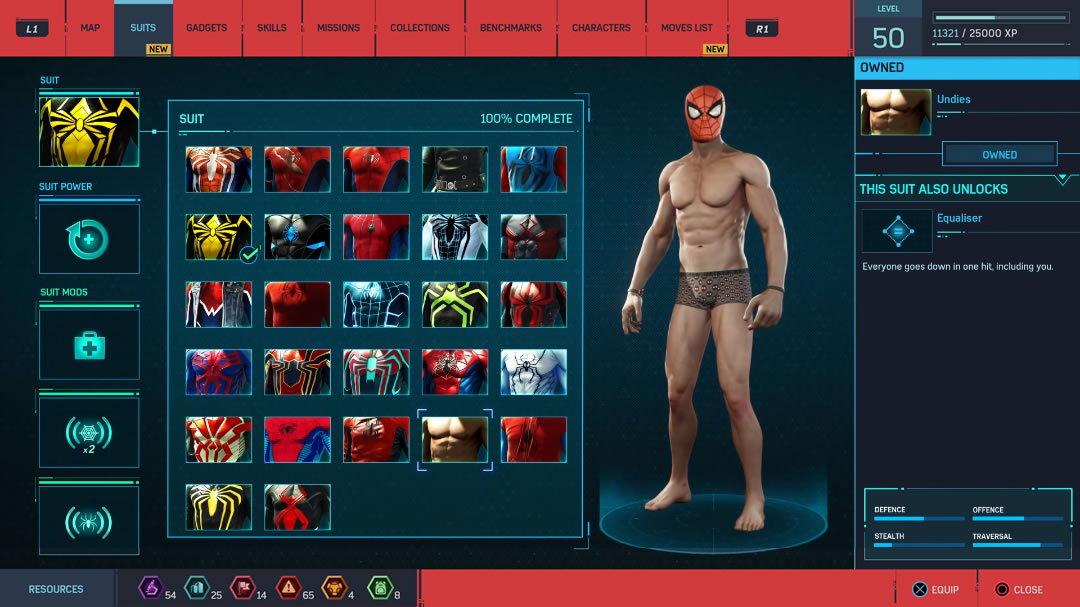Select the highlighted Undies suit thumbnail

(x=455, y=440)
